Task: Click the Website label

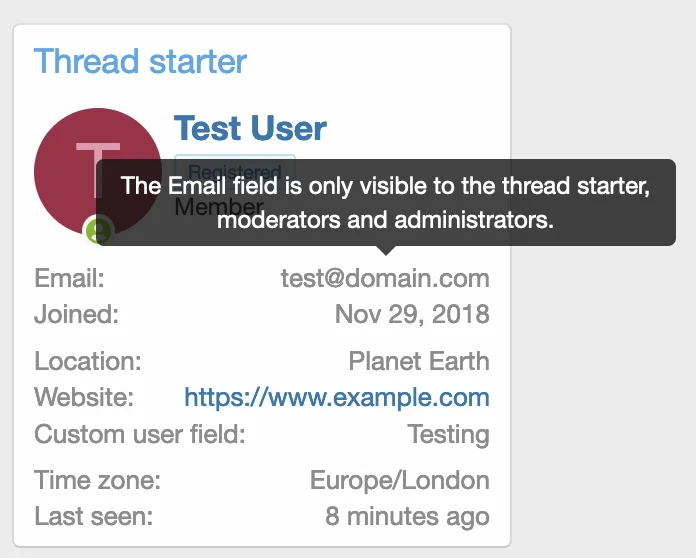Action: coord(84,397)
